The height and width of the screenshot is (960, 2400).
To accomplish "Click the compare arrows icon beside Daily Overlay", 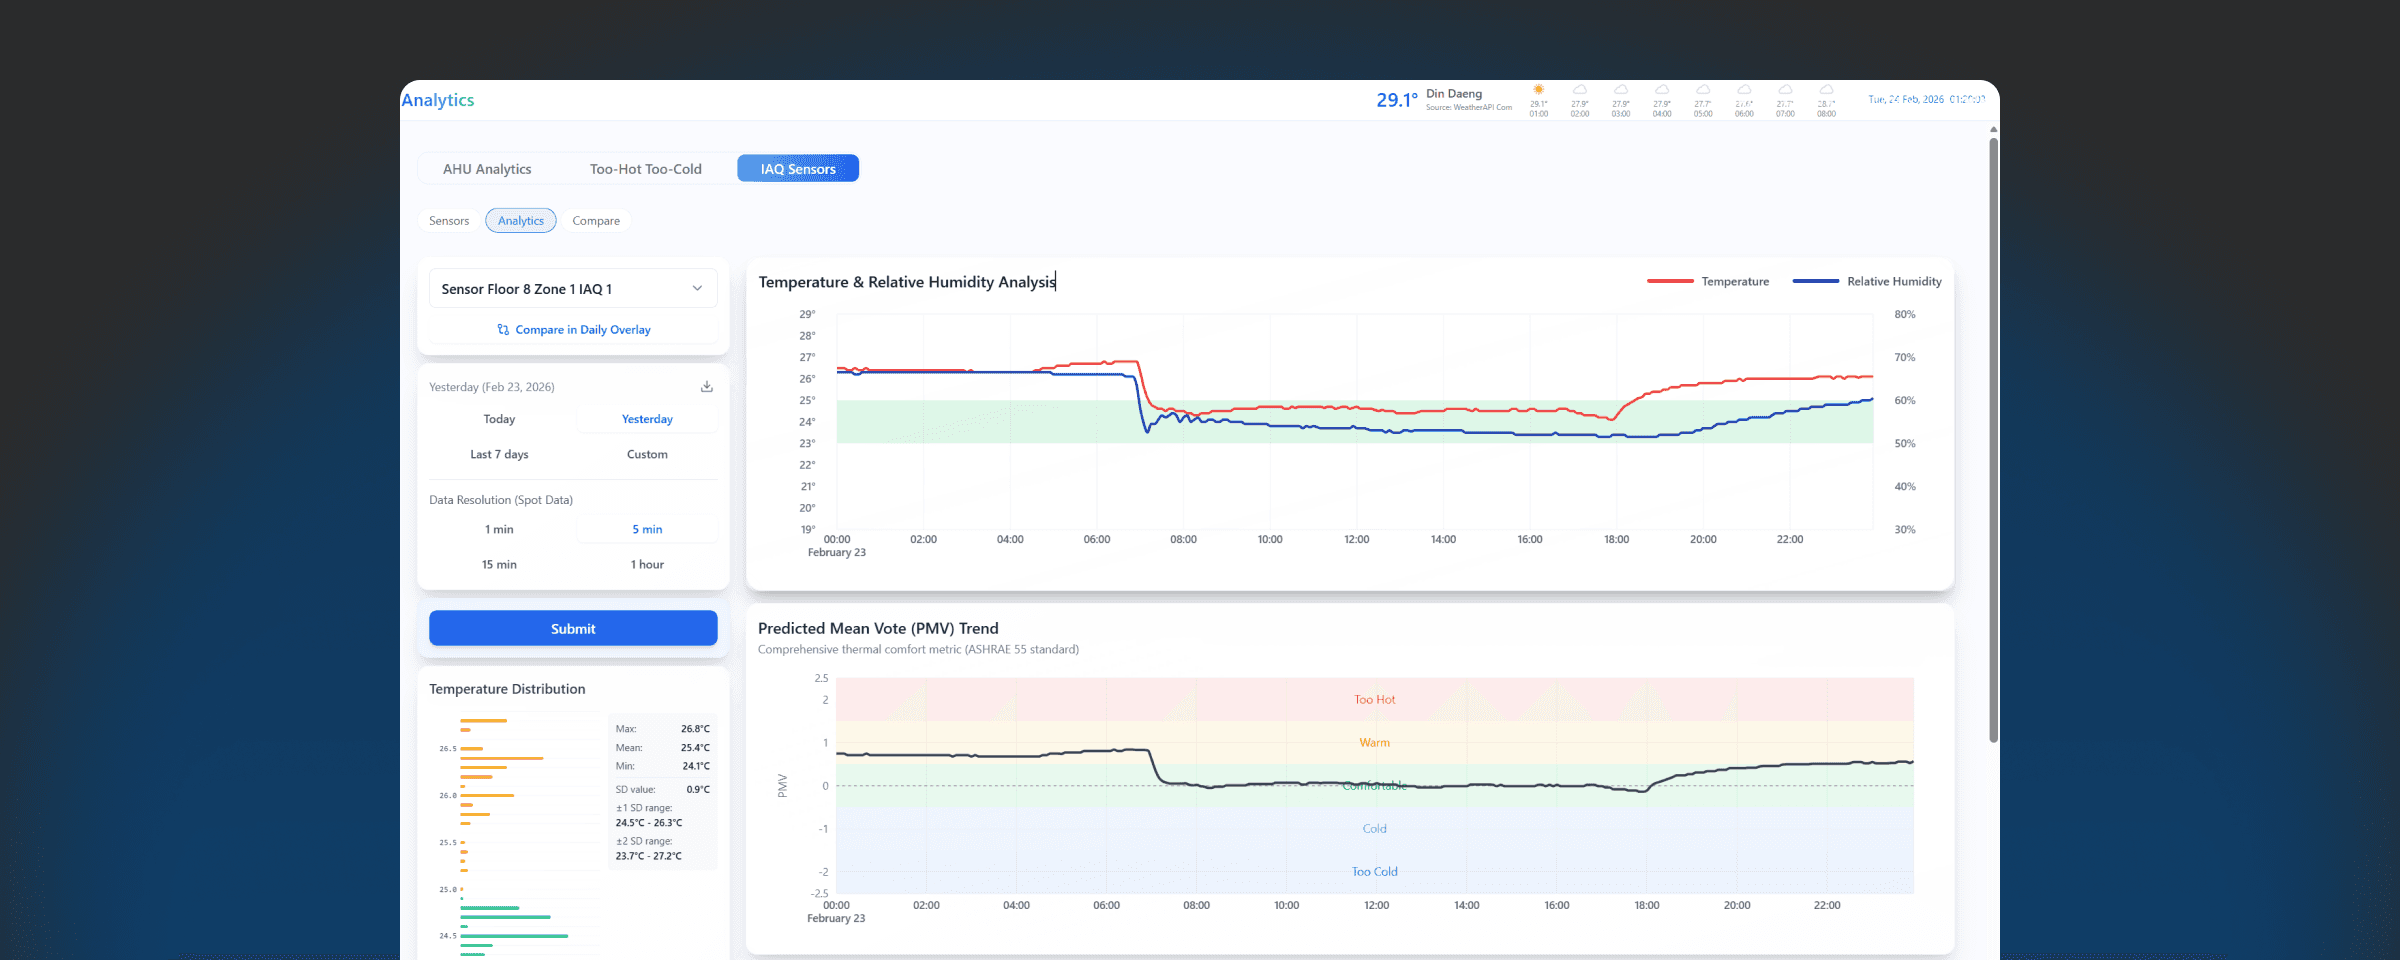I will 503,330.
